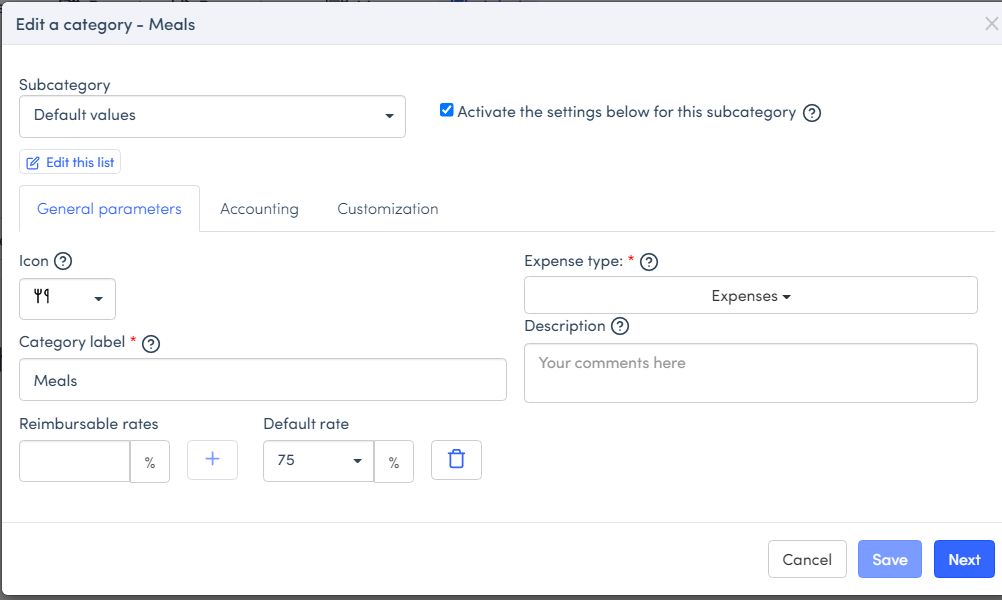Click help icon next to Description
The width and height of the screenshot is (1002, 600).
(x=620, y=326)
